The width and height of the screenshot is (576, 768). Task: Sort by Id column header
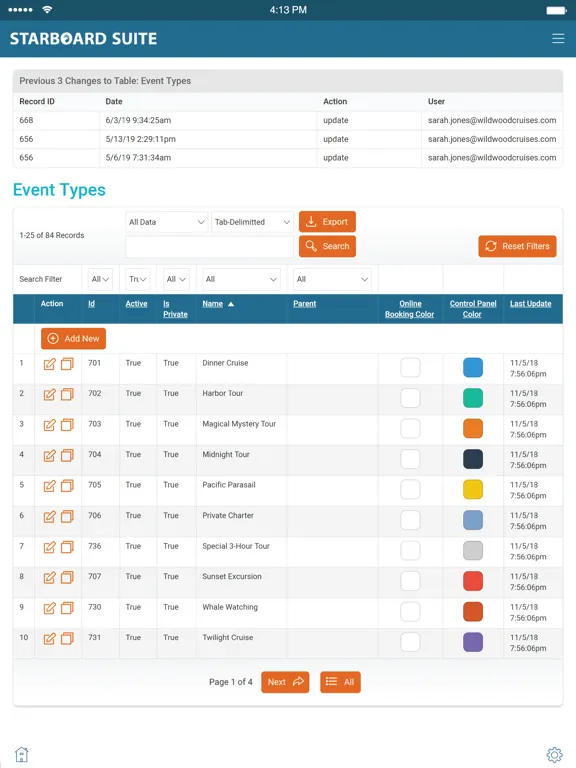pos(91,304)
